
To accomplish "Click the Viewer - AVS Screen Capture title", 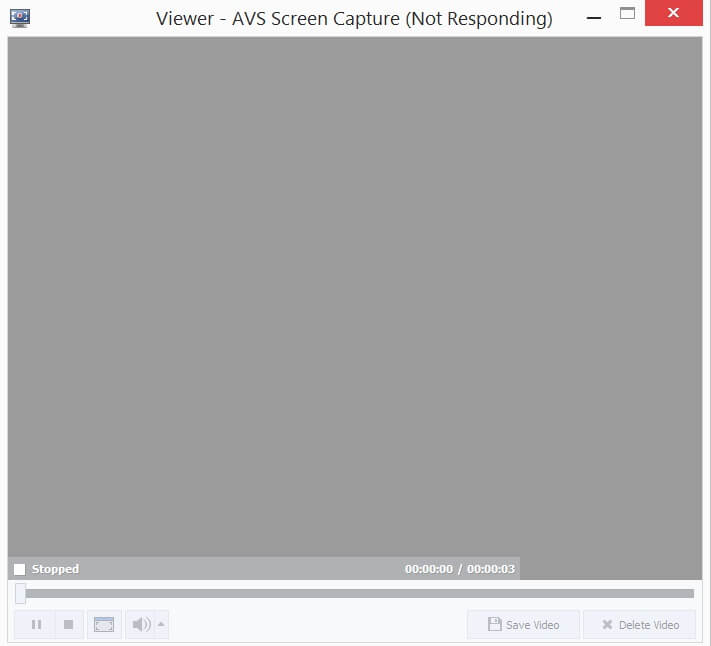I will [x=354, y=19].
